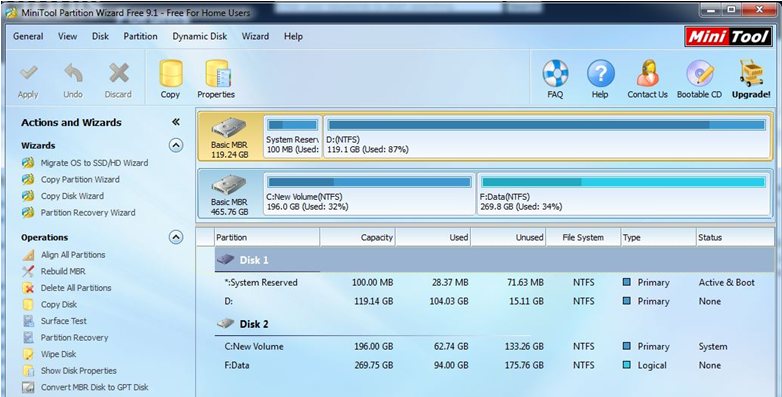
Task: Open the General menu
Action: point(28,36)
